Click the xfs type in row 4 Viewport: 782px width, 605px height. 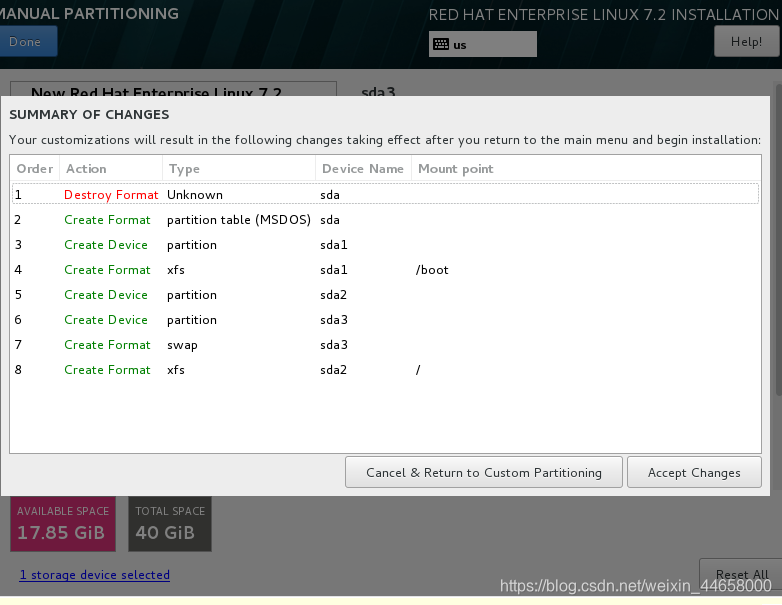point(176,270)
